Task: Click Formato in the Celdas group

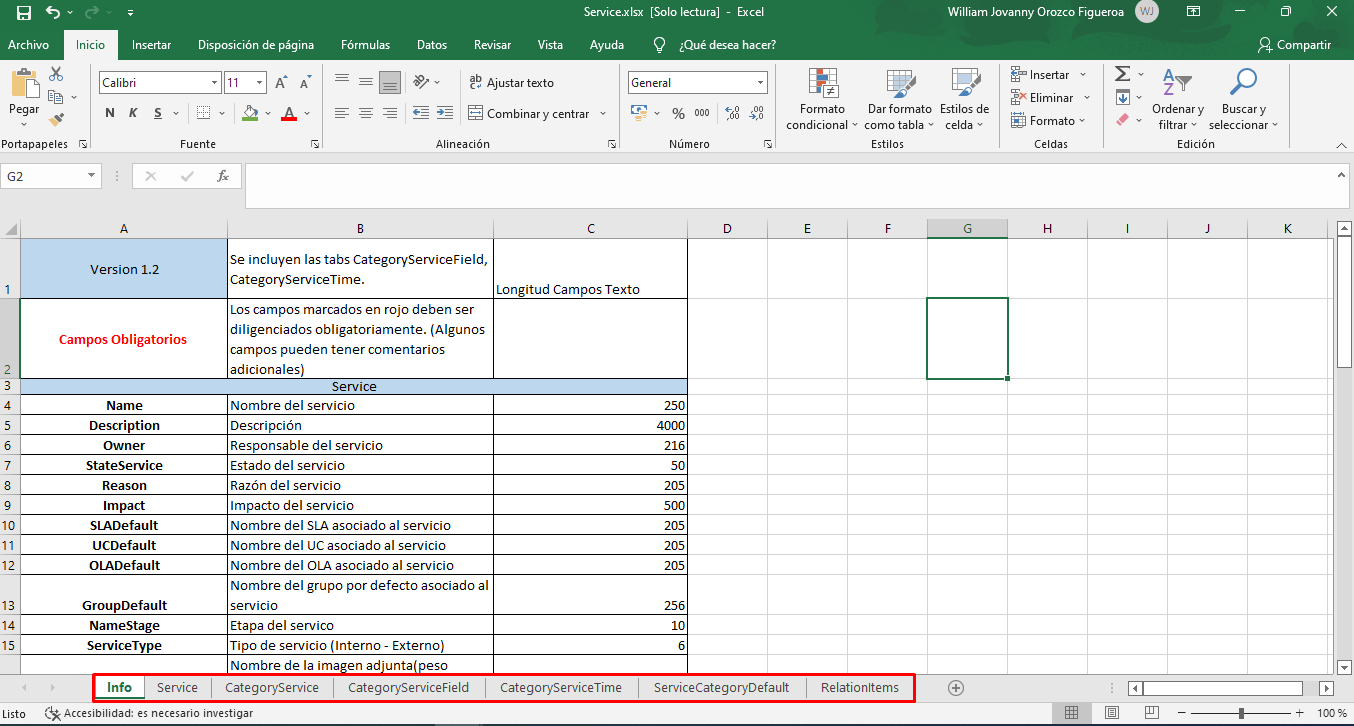Action: tap(1047, 121)
